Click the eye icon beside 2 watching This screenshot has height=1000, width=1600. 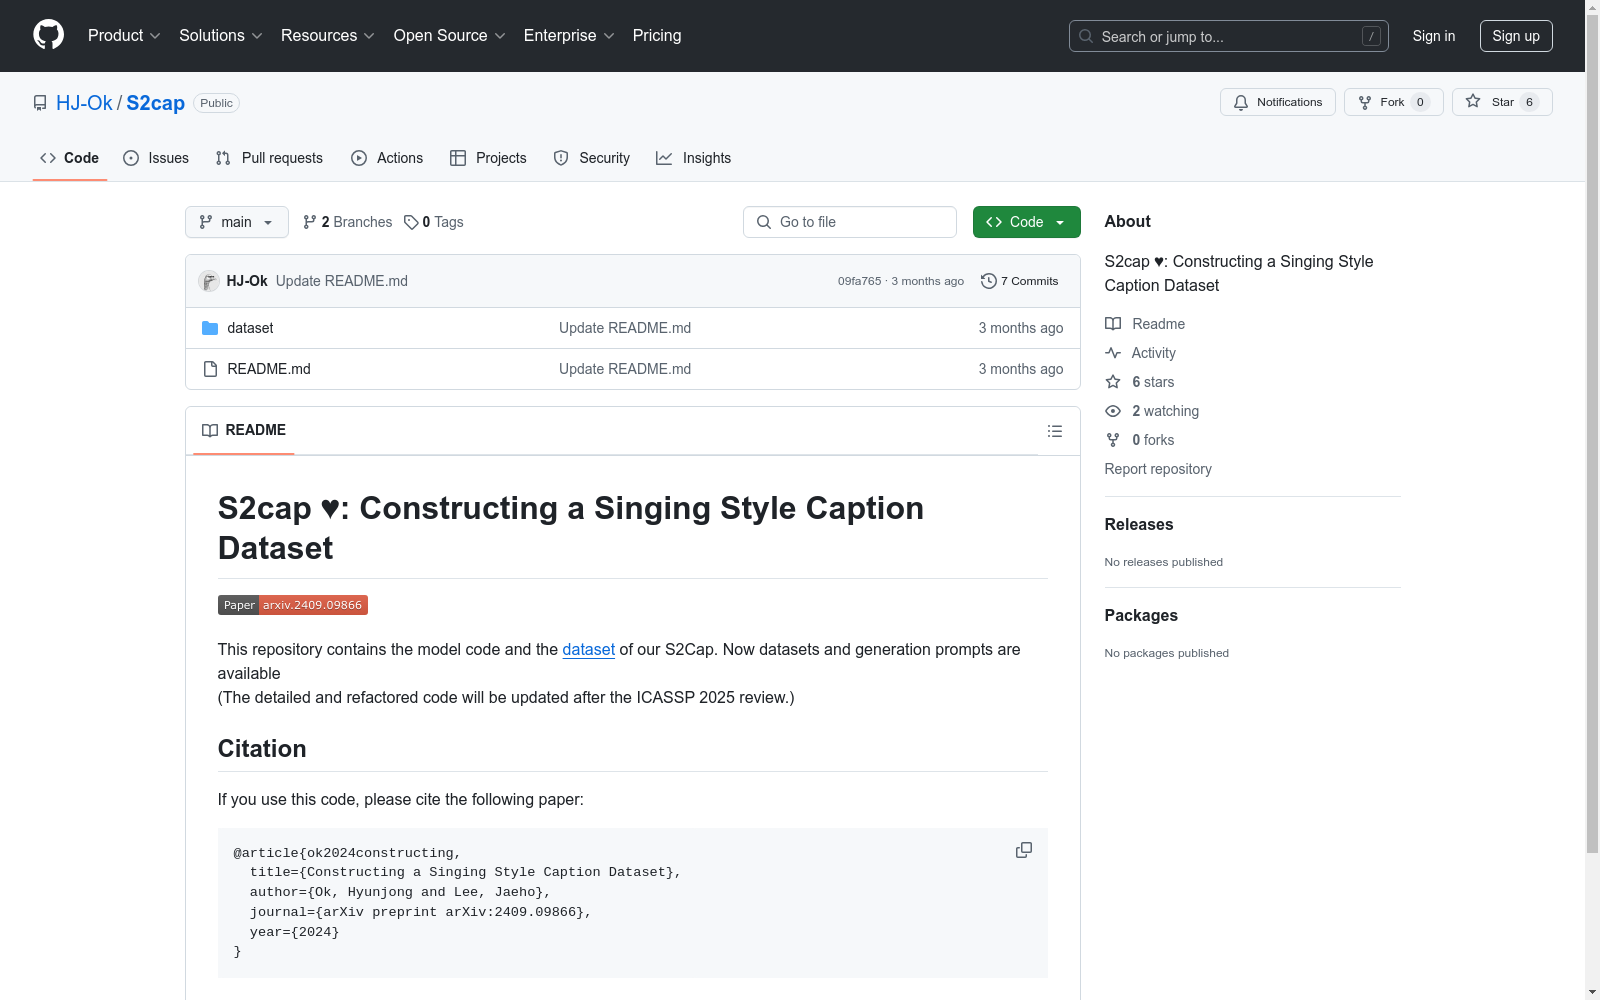(x=1113, y=411)
